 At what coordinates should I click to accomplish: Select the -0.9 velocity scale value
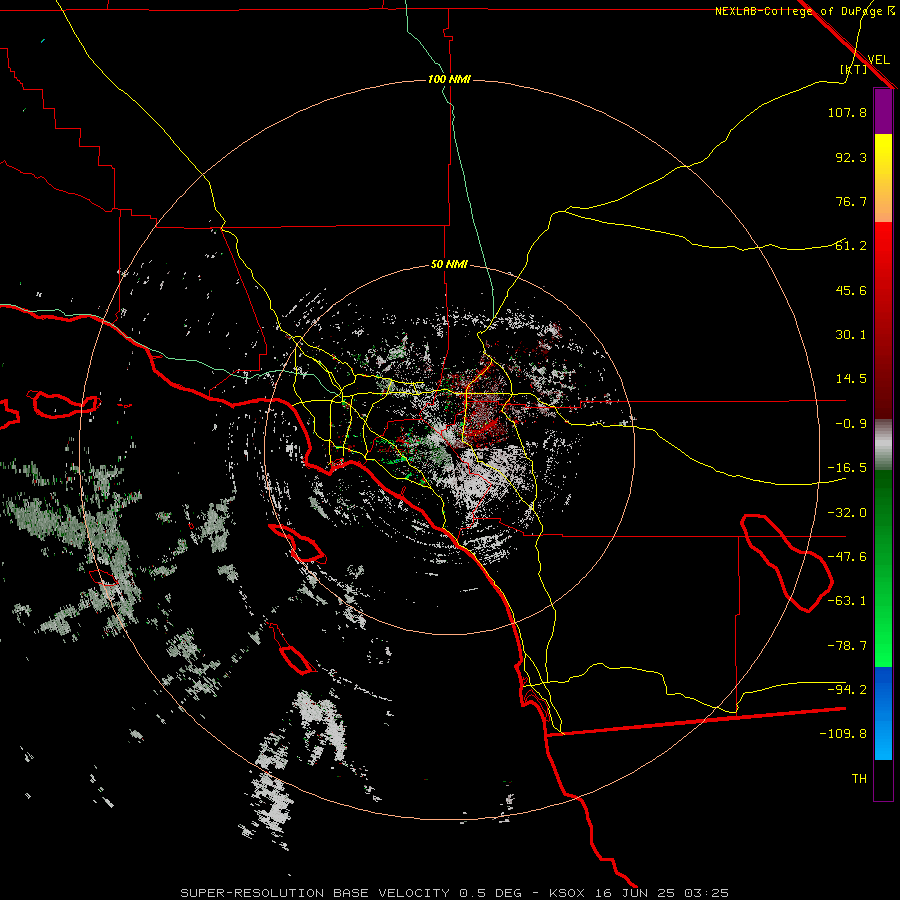point(851,424)
